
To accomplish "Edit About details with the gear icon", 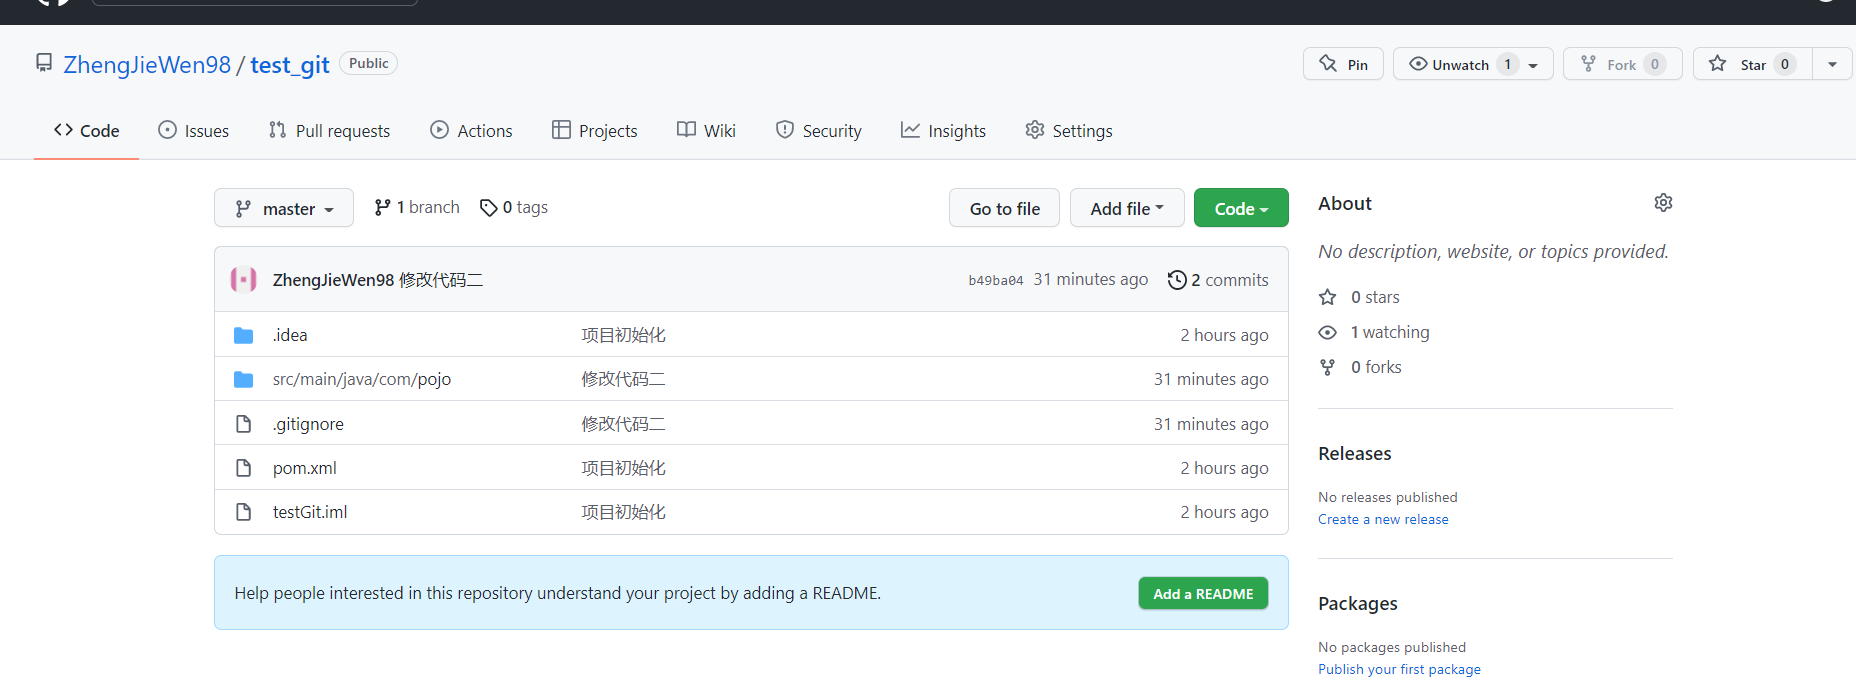I will 1663,203.
